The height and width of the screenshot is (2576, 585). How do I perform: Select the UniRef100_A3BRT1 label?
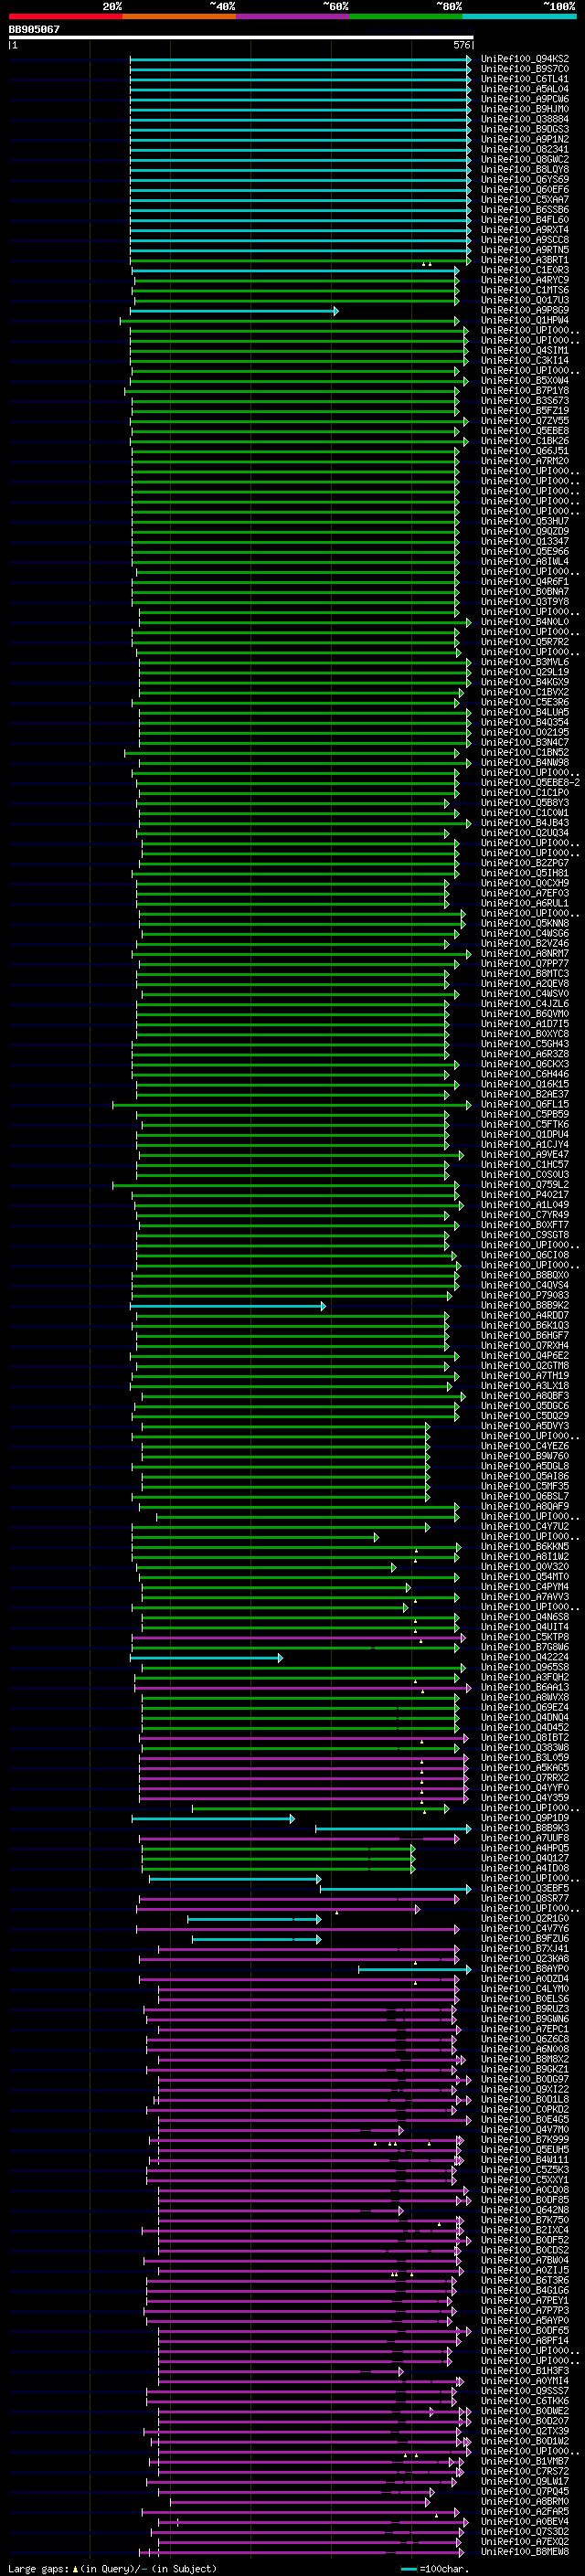pos(525,260)
